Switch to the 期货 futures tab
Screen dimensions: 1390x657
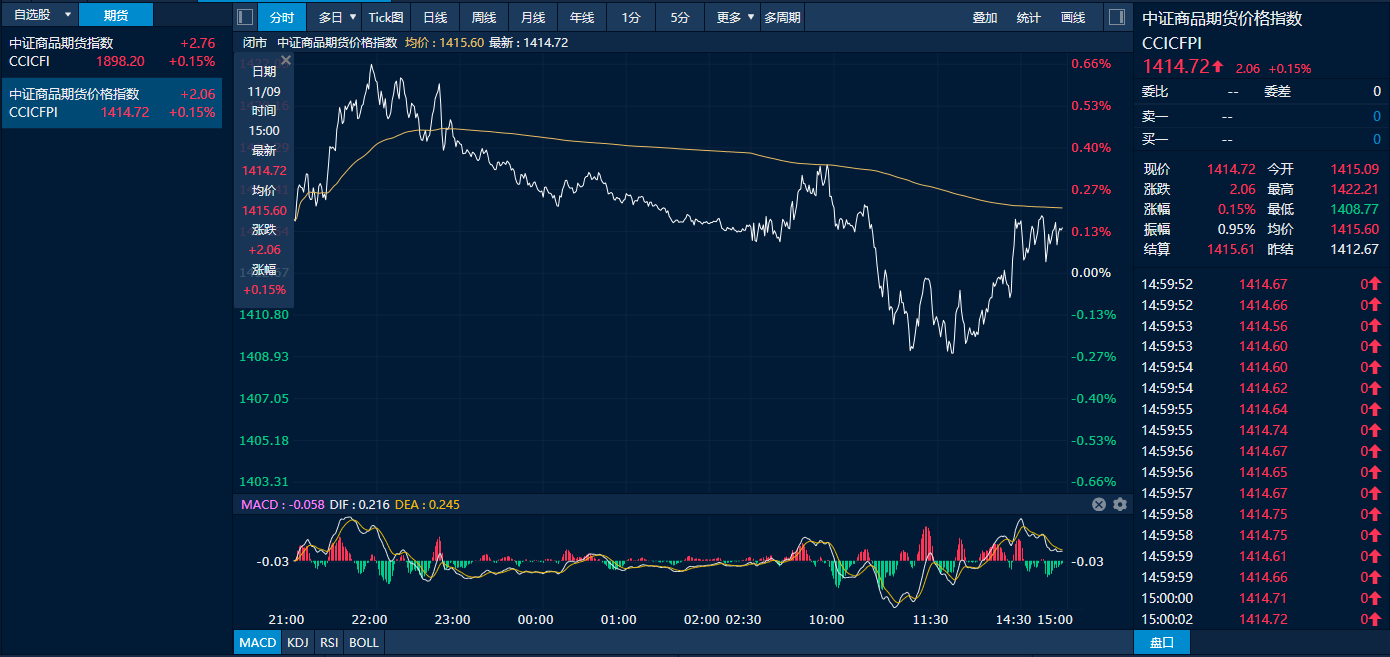(x=116, y=15)
